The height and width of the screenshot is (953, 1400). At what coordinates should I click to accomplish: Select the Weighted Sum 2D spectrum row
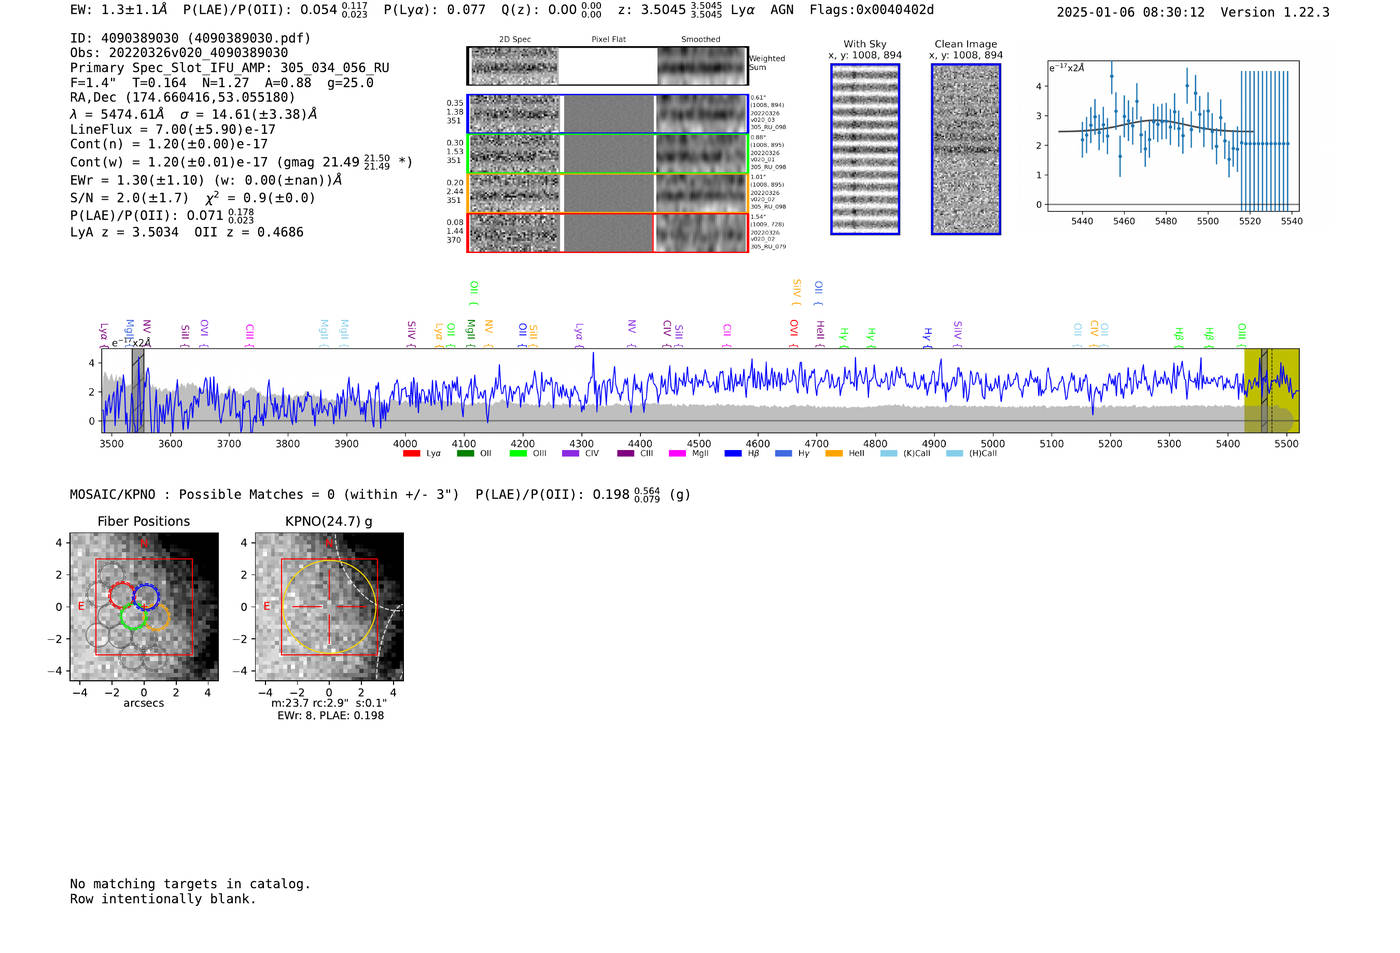pyautogui.click(x=607, y=66)
